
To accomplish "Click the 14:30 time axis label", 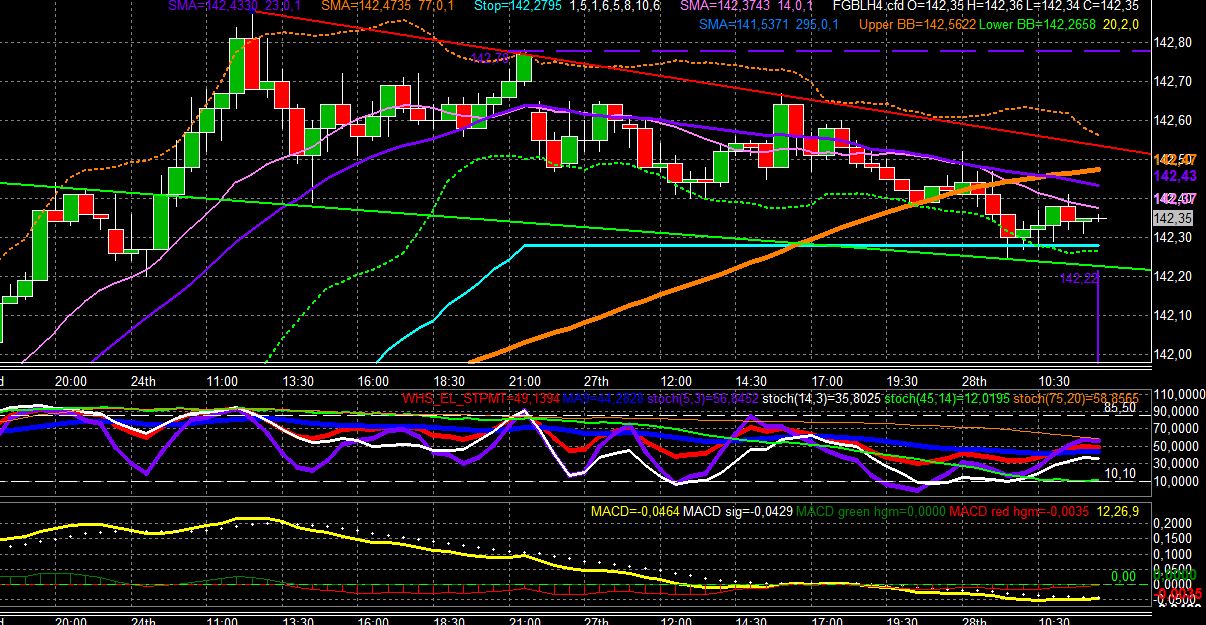I will coord(751,381).
